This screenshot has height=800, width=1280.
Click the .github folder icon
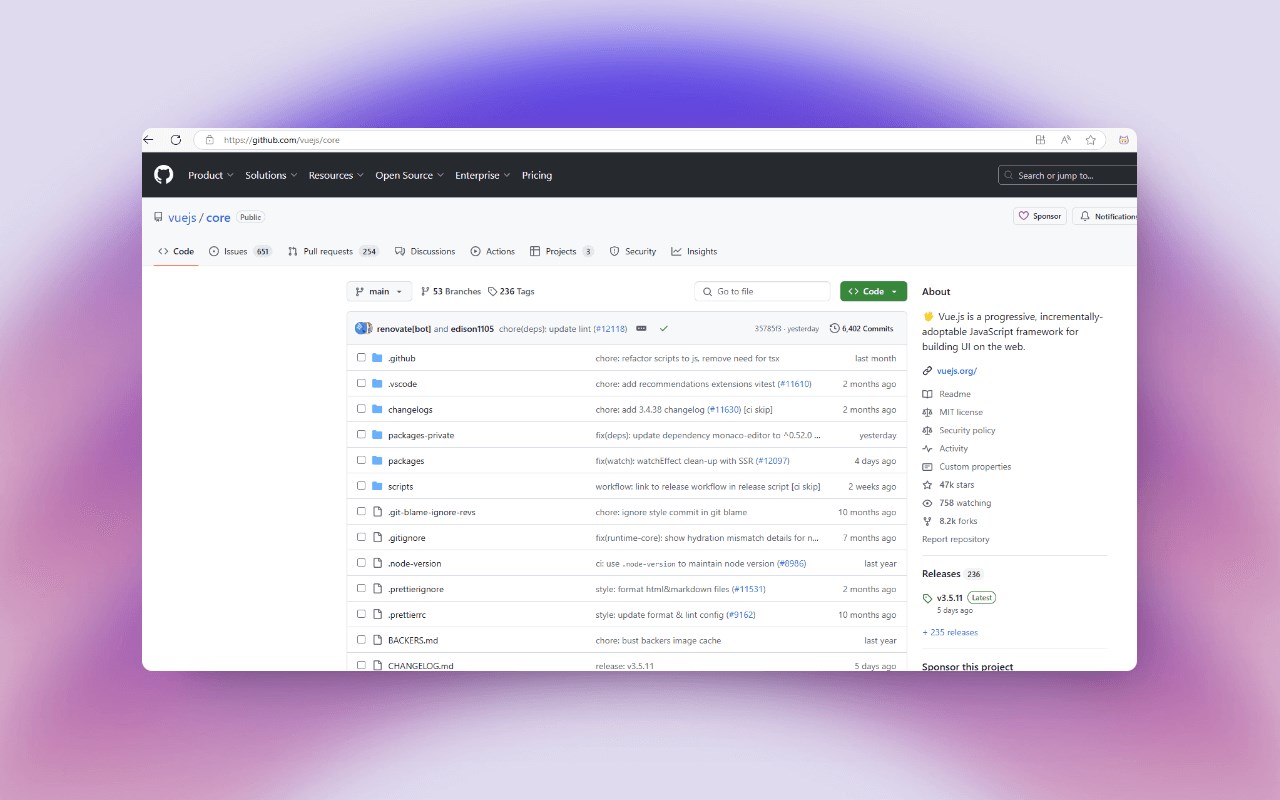point(377,358)
